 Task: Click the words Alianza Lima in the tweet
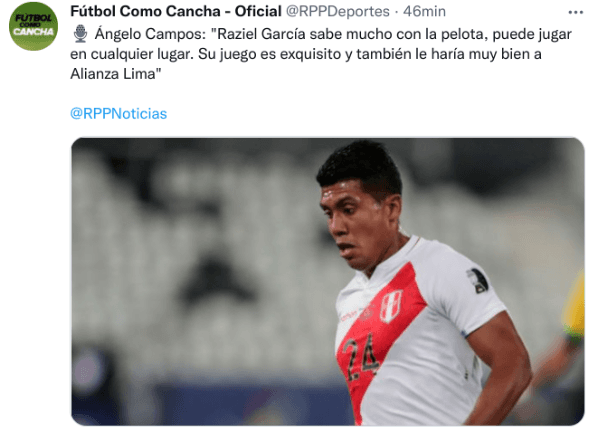(113, 74)
